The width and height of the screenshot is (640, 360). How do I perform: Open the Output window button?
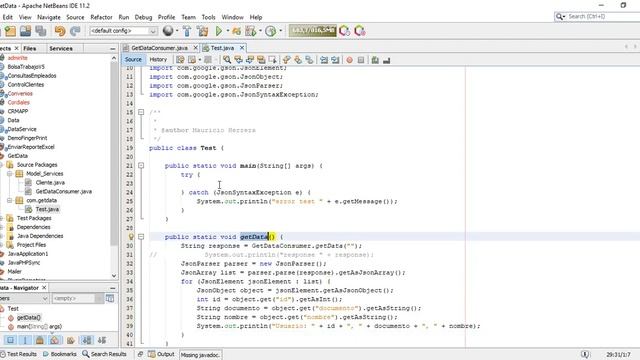click(x=161, y=354)
